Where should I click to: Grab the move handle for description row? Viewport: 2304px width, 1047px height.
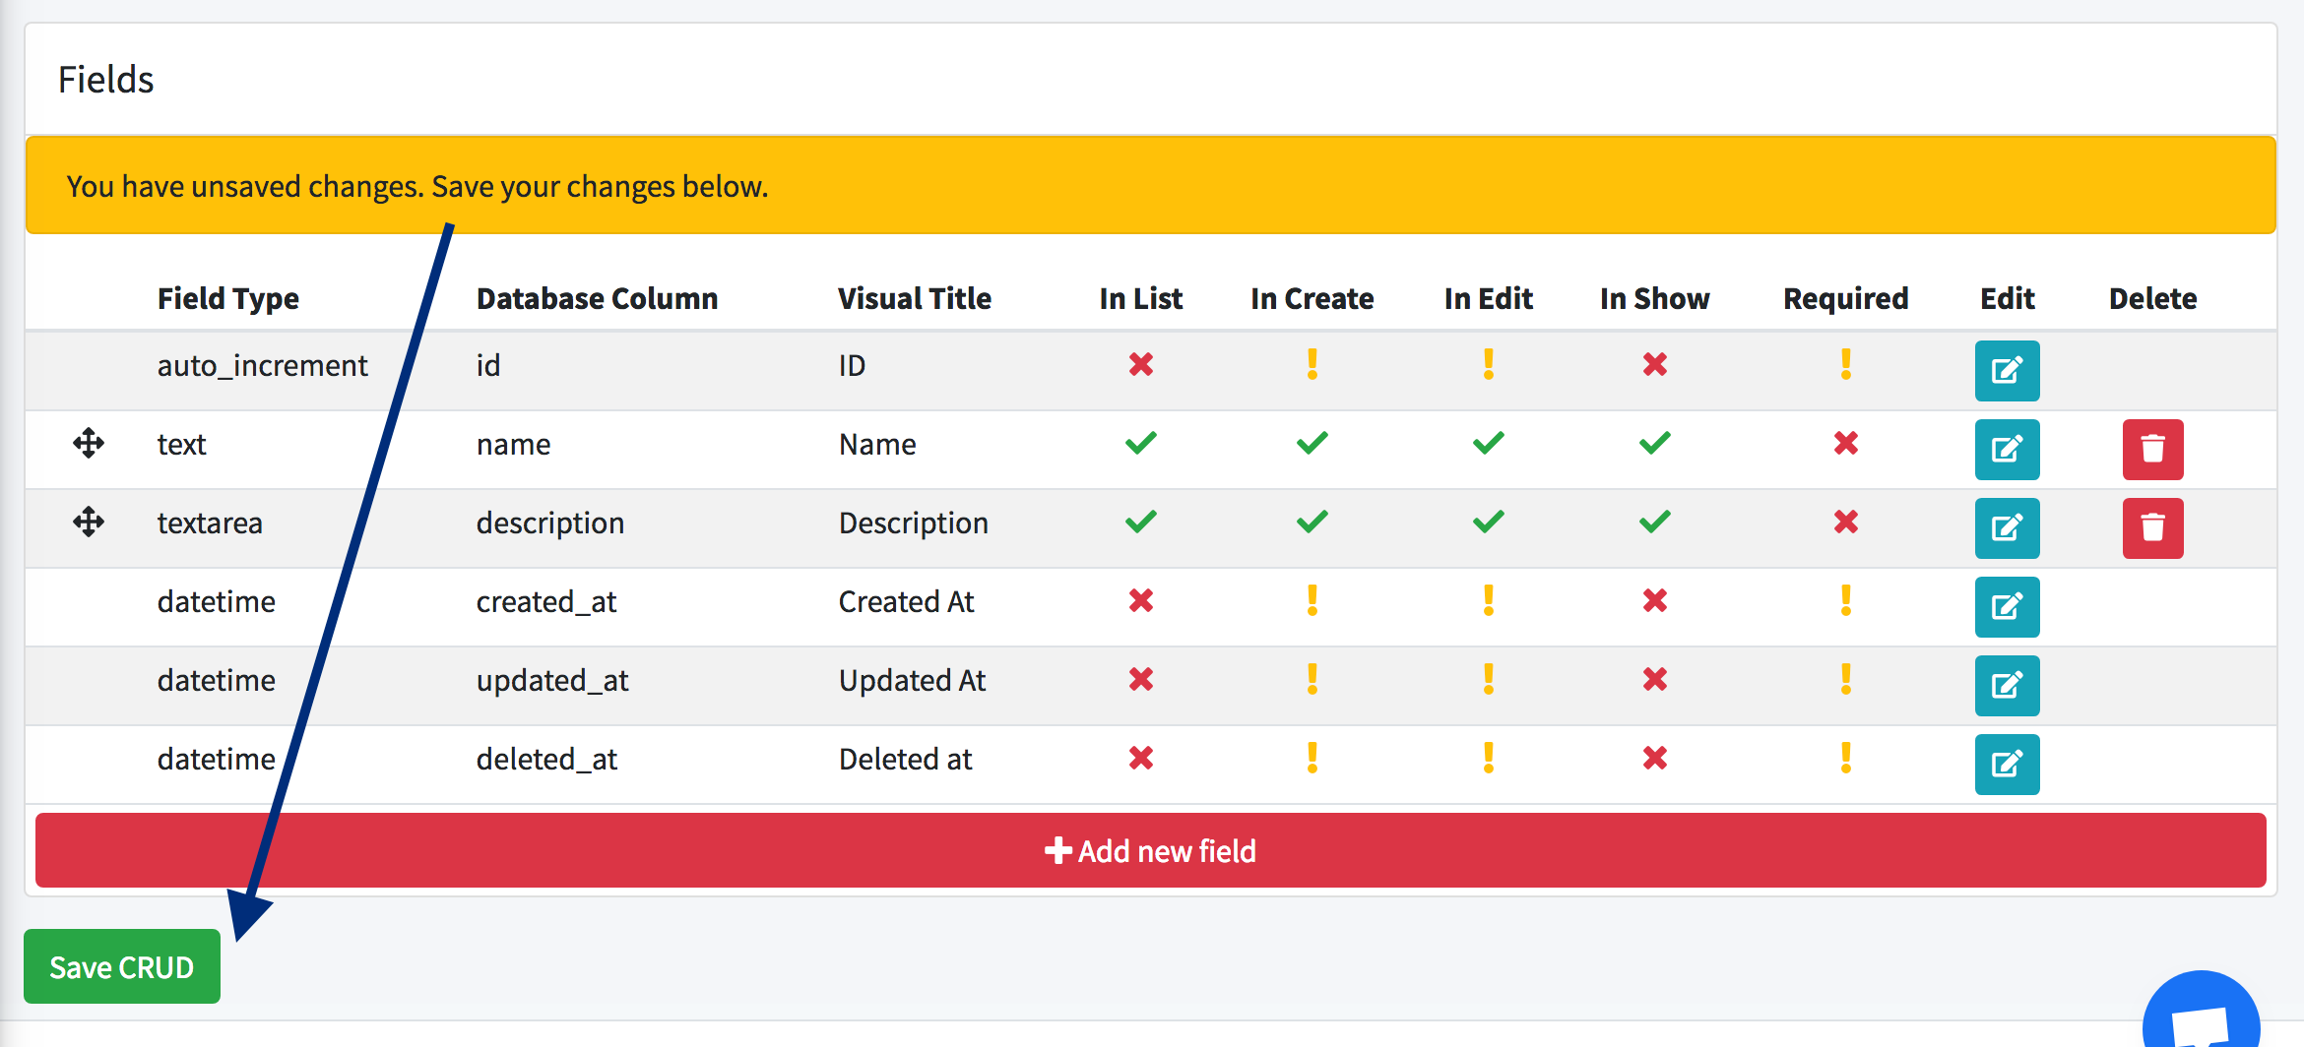pyautogui.click(x=88, y=522)
